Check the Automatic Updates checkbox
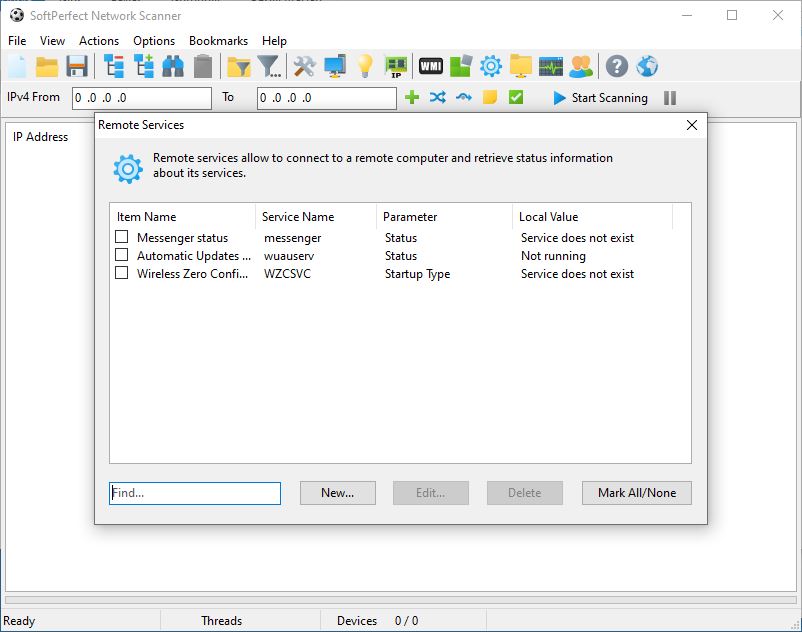The image size is (802, 632). (x=122, y=255)
